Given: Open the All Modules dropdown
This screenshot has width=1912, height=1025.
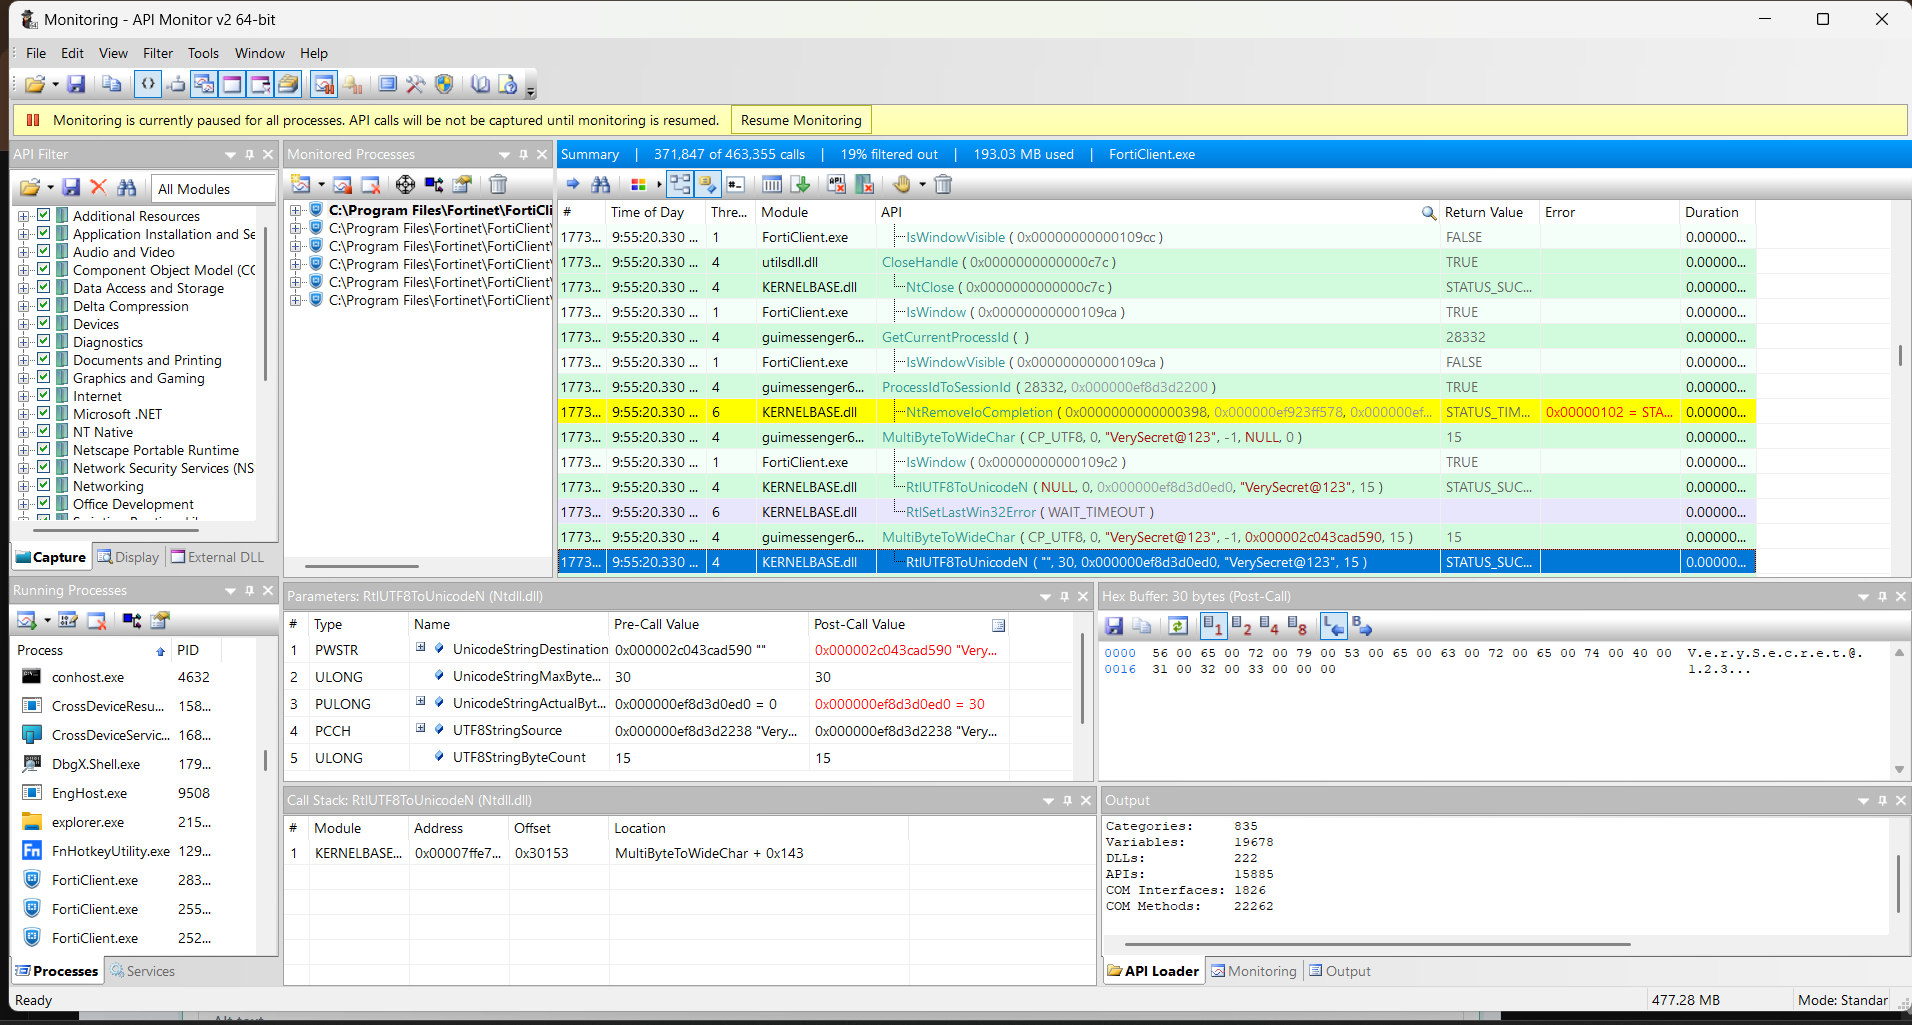Looking at the screenshot, I should [214, 189].
